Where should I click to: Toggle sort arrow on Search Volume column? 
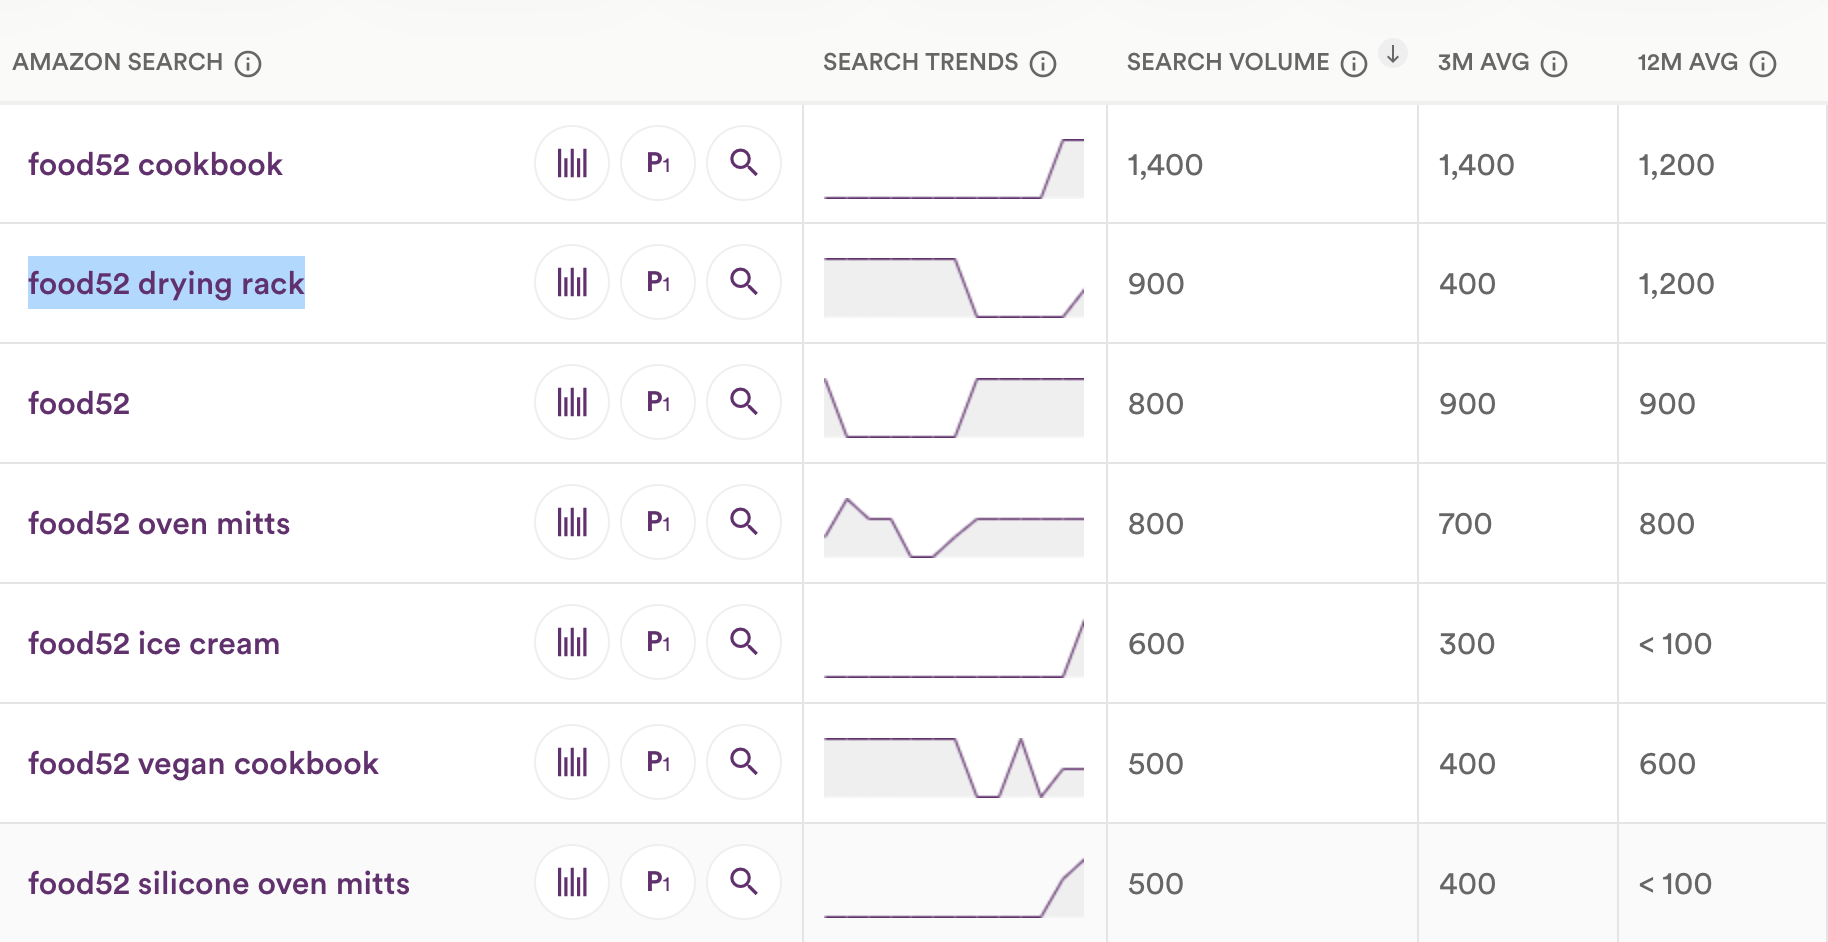pos(1393,53)
